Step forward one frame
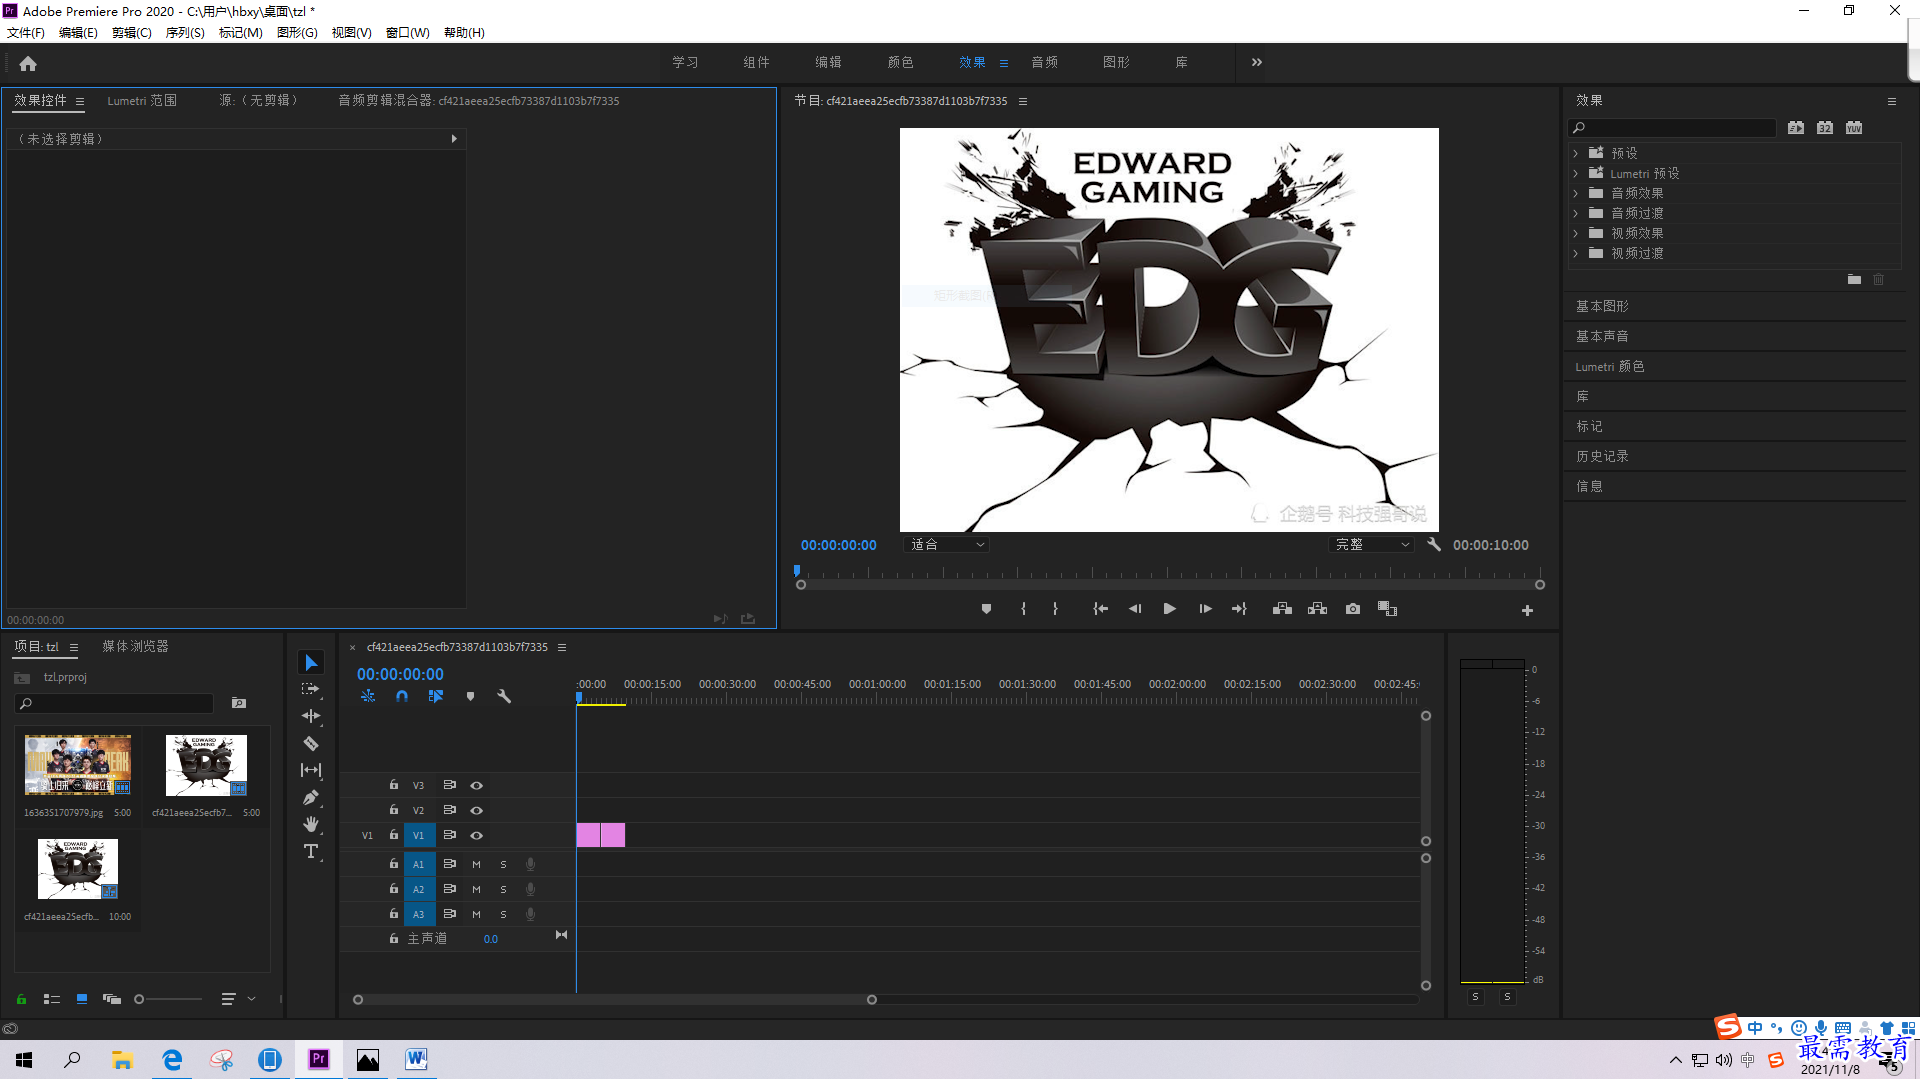 pyautogui.click(x=1205, y=609)
